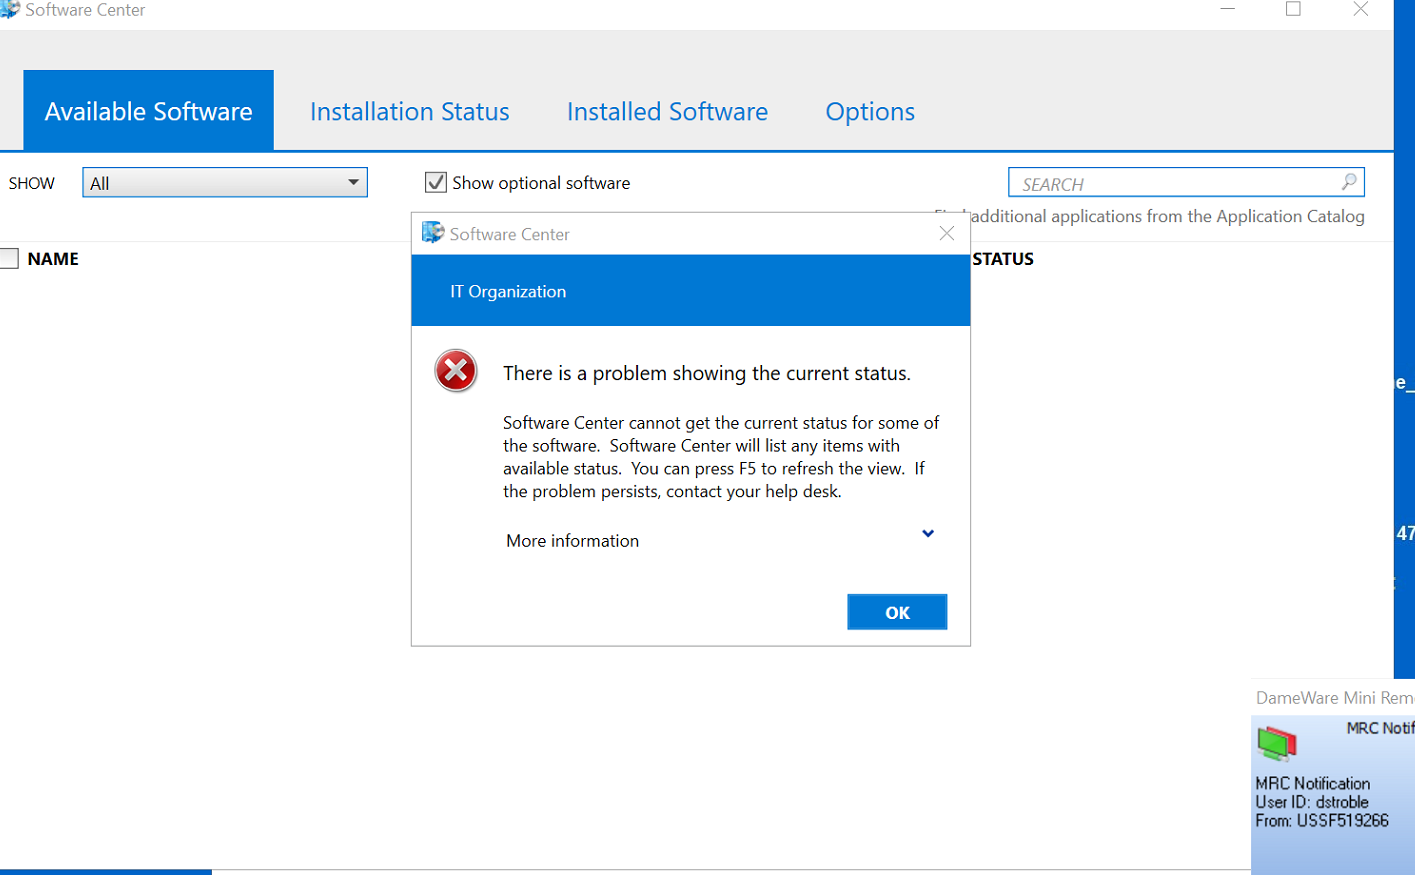
Task: Click the red error icon in the dialog
Action: pos(456,371)
